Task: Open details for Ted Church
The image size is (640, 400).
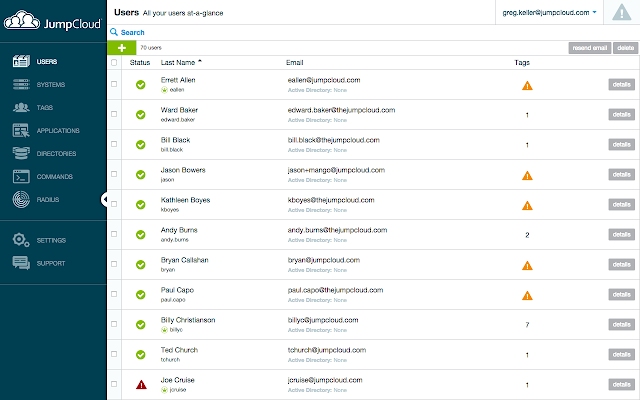Action: 622,354
